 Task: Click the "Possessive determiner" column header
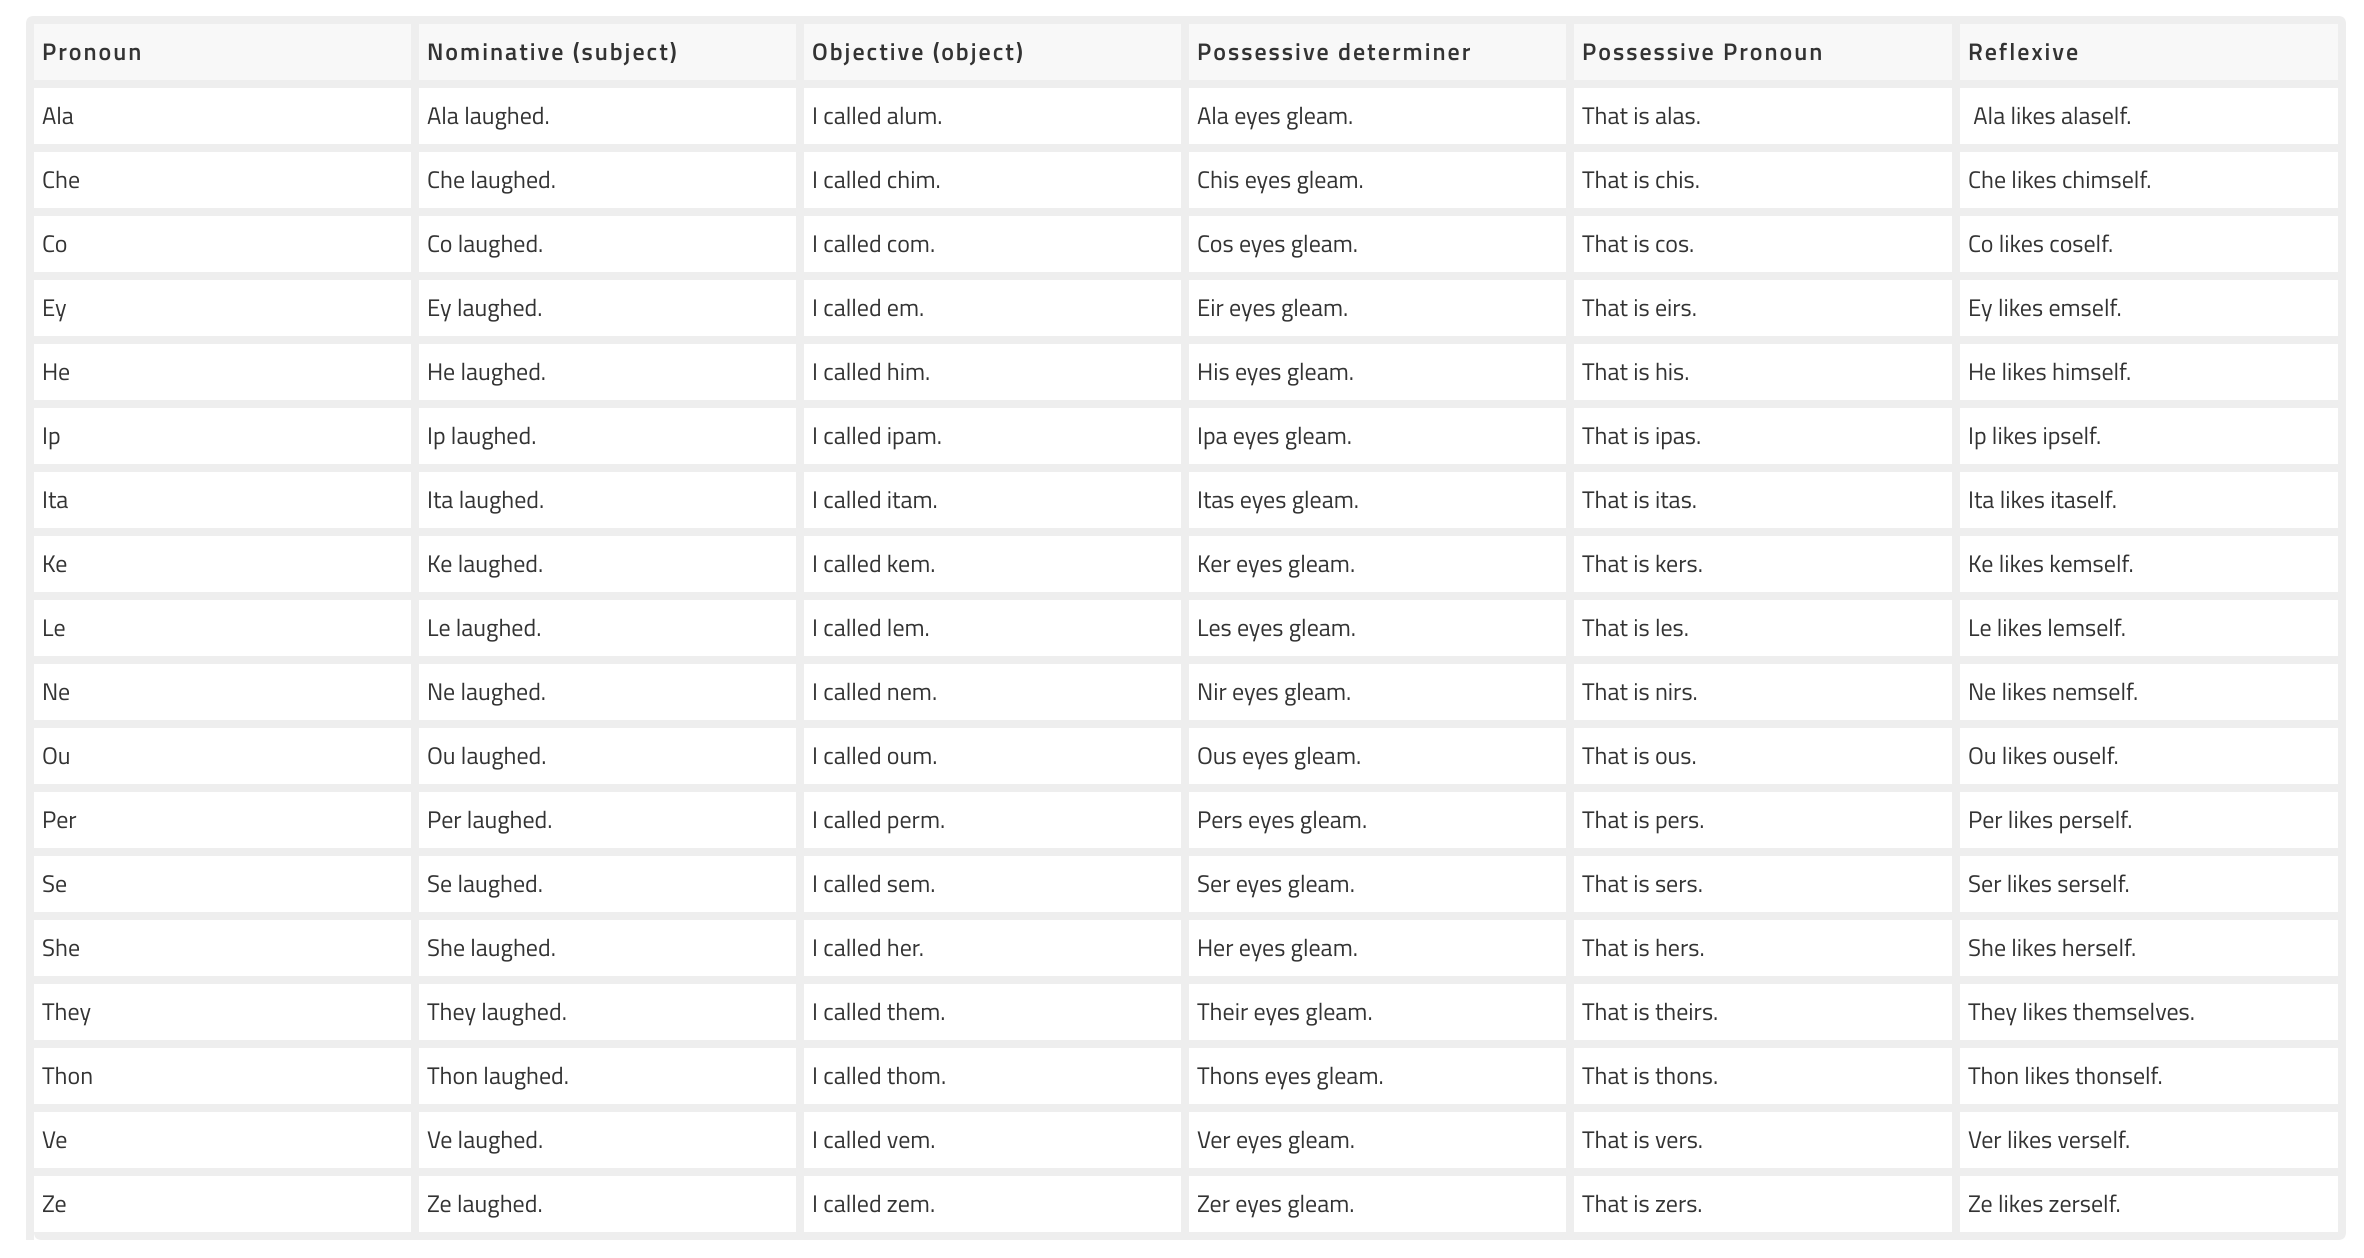(x=1333, y=52)
